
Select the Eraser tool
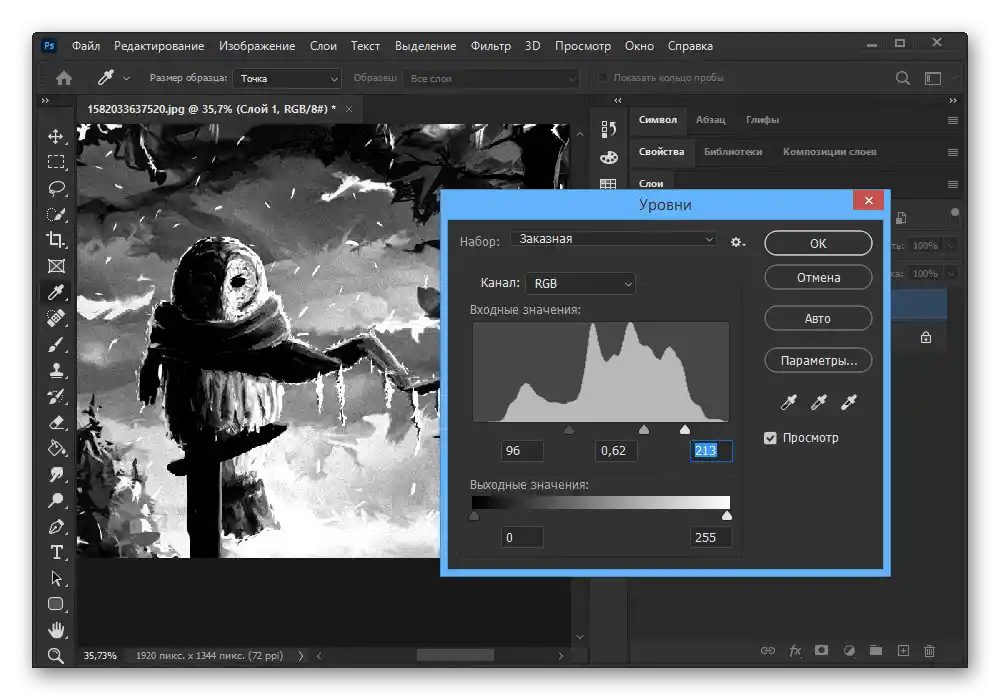tap(56, 423)
